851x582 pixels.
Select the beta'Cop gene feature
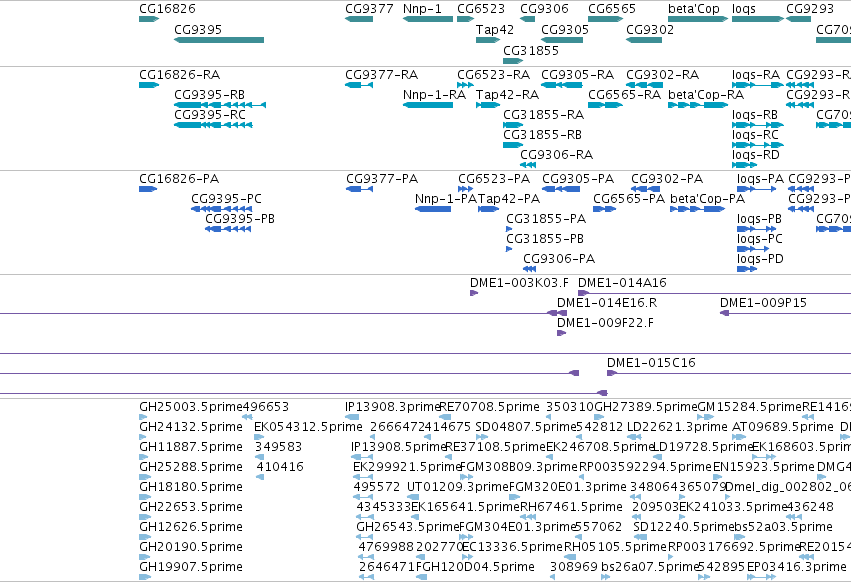pyautogui.click(x=697, y=19)
